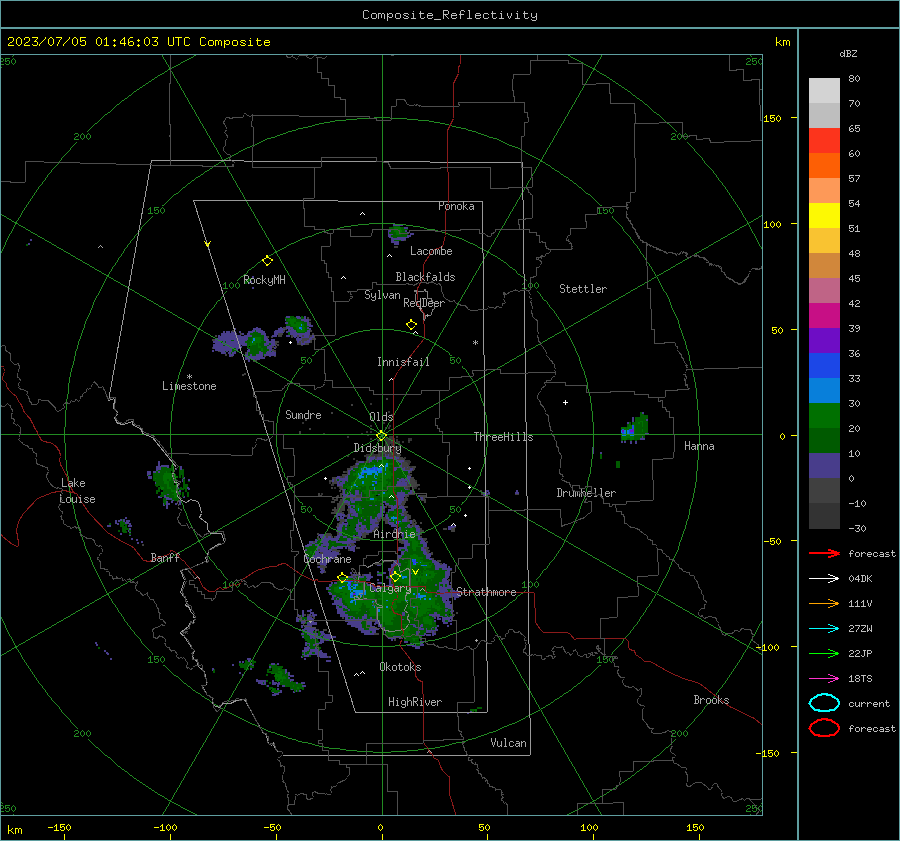Pick the green 22JP arrow legend icon

coord(824,653)
